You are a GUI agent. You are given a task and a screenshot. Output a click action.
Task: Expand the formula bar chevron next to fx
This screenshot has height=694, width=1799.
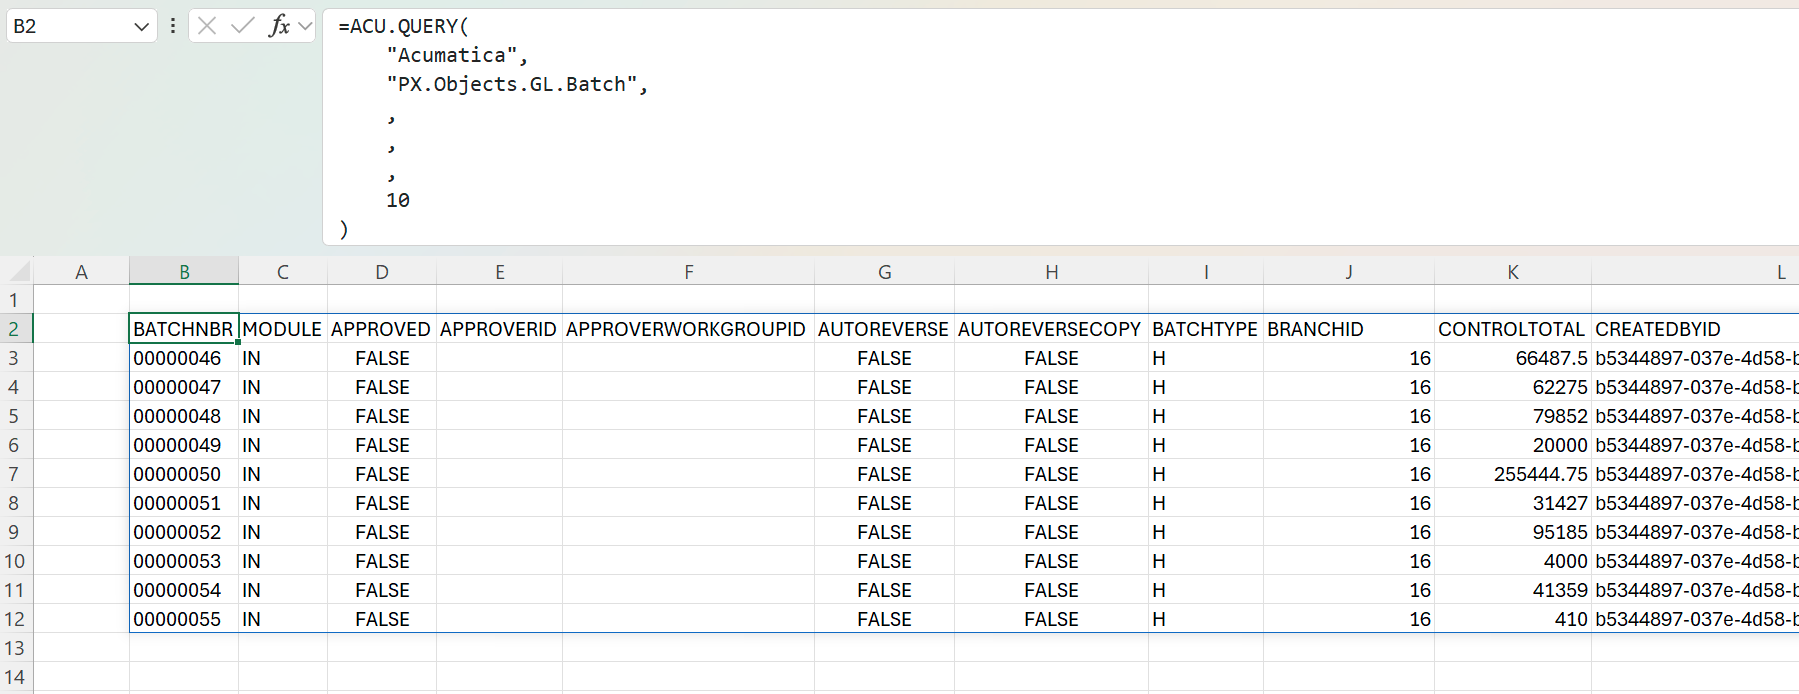coord(305,26)
